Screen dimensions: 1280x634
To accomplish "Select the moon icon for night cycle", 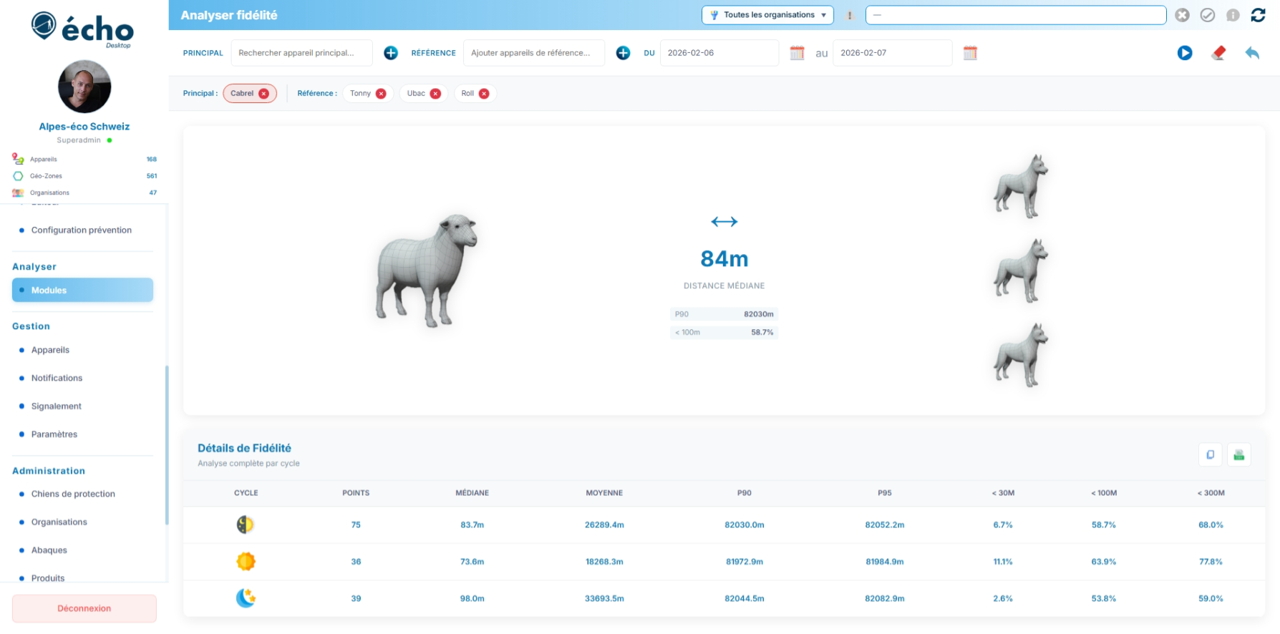I will coord(245,598).
